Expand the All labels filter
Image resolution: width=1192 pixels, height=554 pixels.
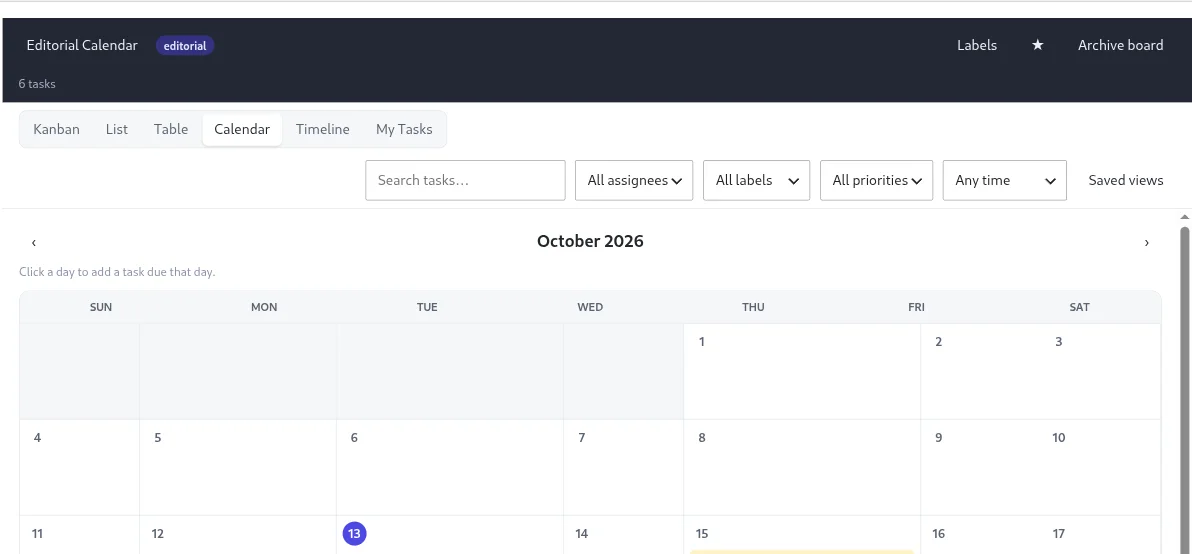pyautogui.click(x=756, y=180)
